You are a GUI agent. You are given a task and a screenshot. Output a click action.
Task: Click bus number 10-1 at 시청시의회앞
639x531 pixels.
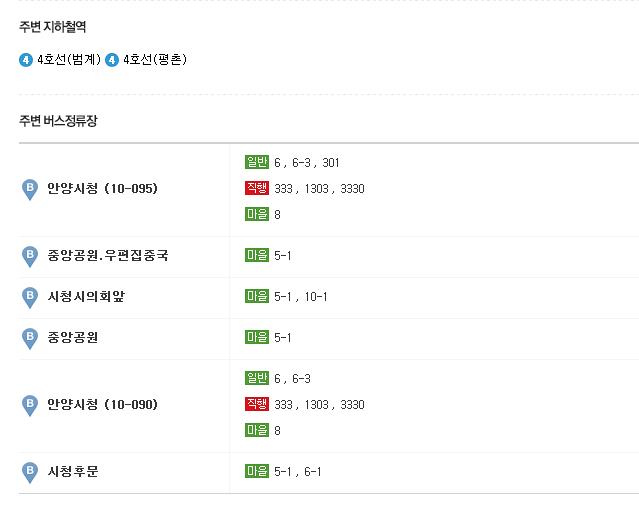point(316,297)
